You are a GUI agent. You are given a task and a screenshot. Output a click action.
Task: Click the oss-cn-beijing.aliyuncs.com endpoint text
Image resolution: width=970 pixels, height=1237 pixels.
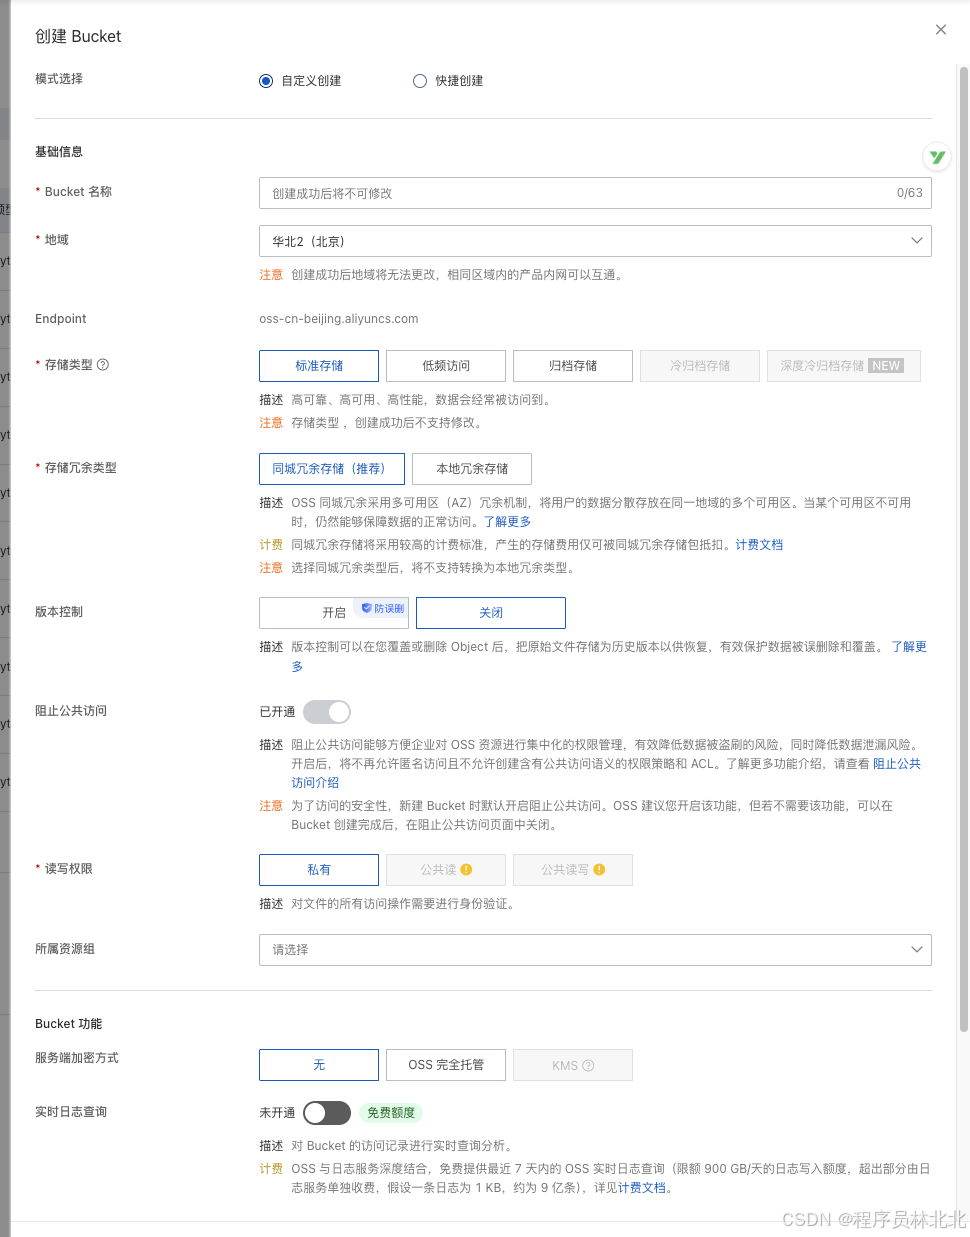(339, 319)
